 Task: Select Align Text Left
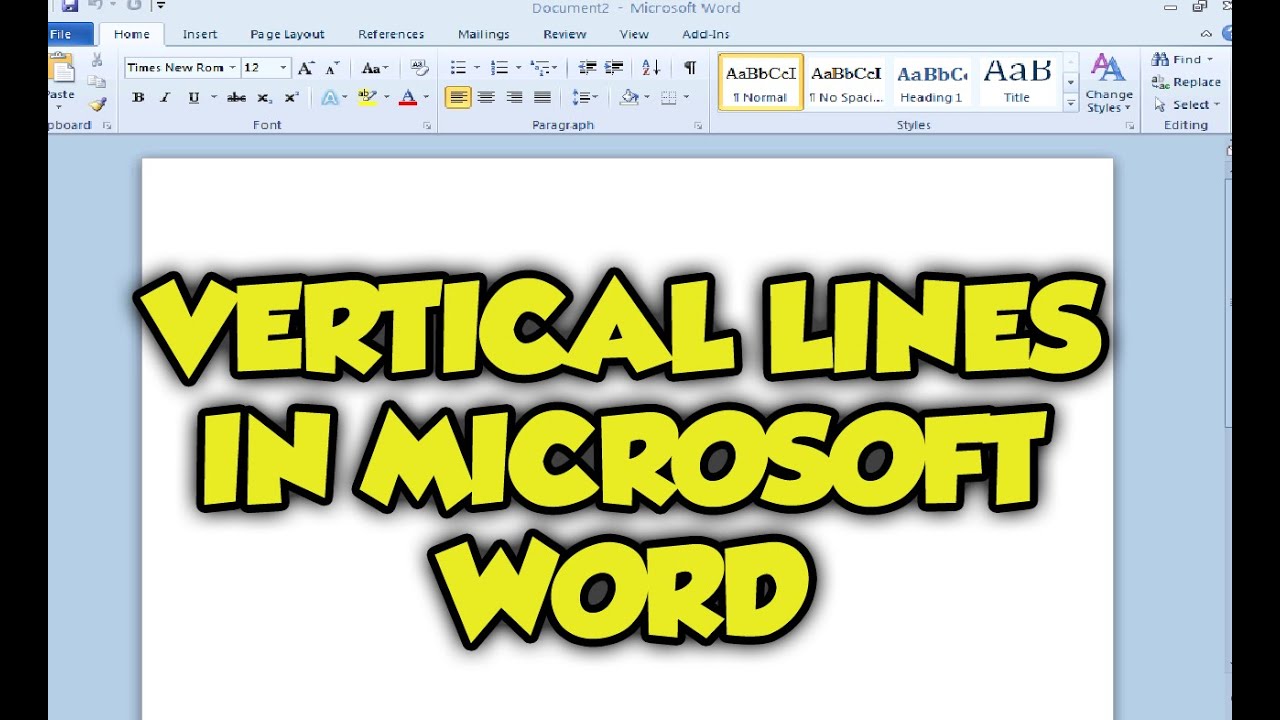coord(458,97)
